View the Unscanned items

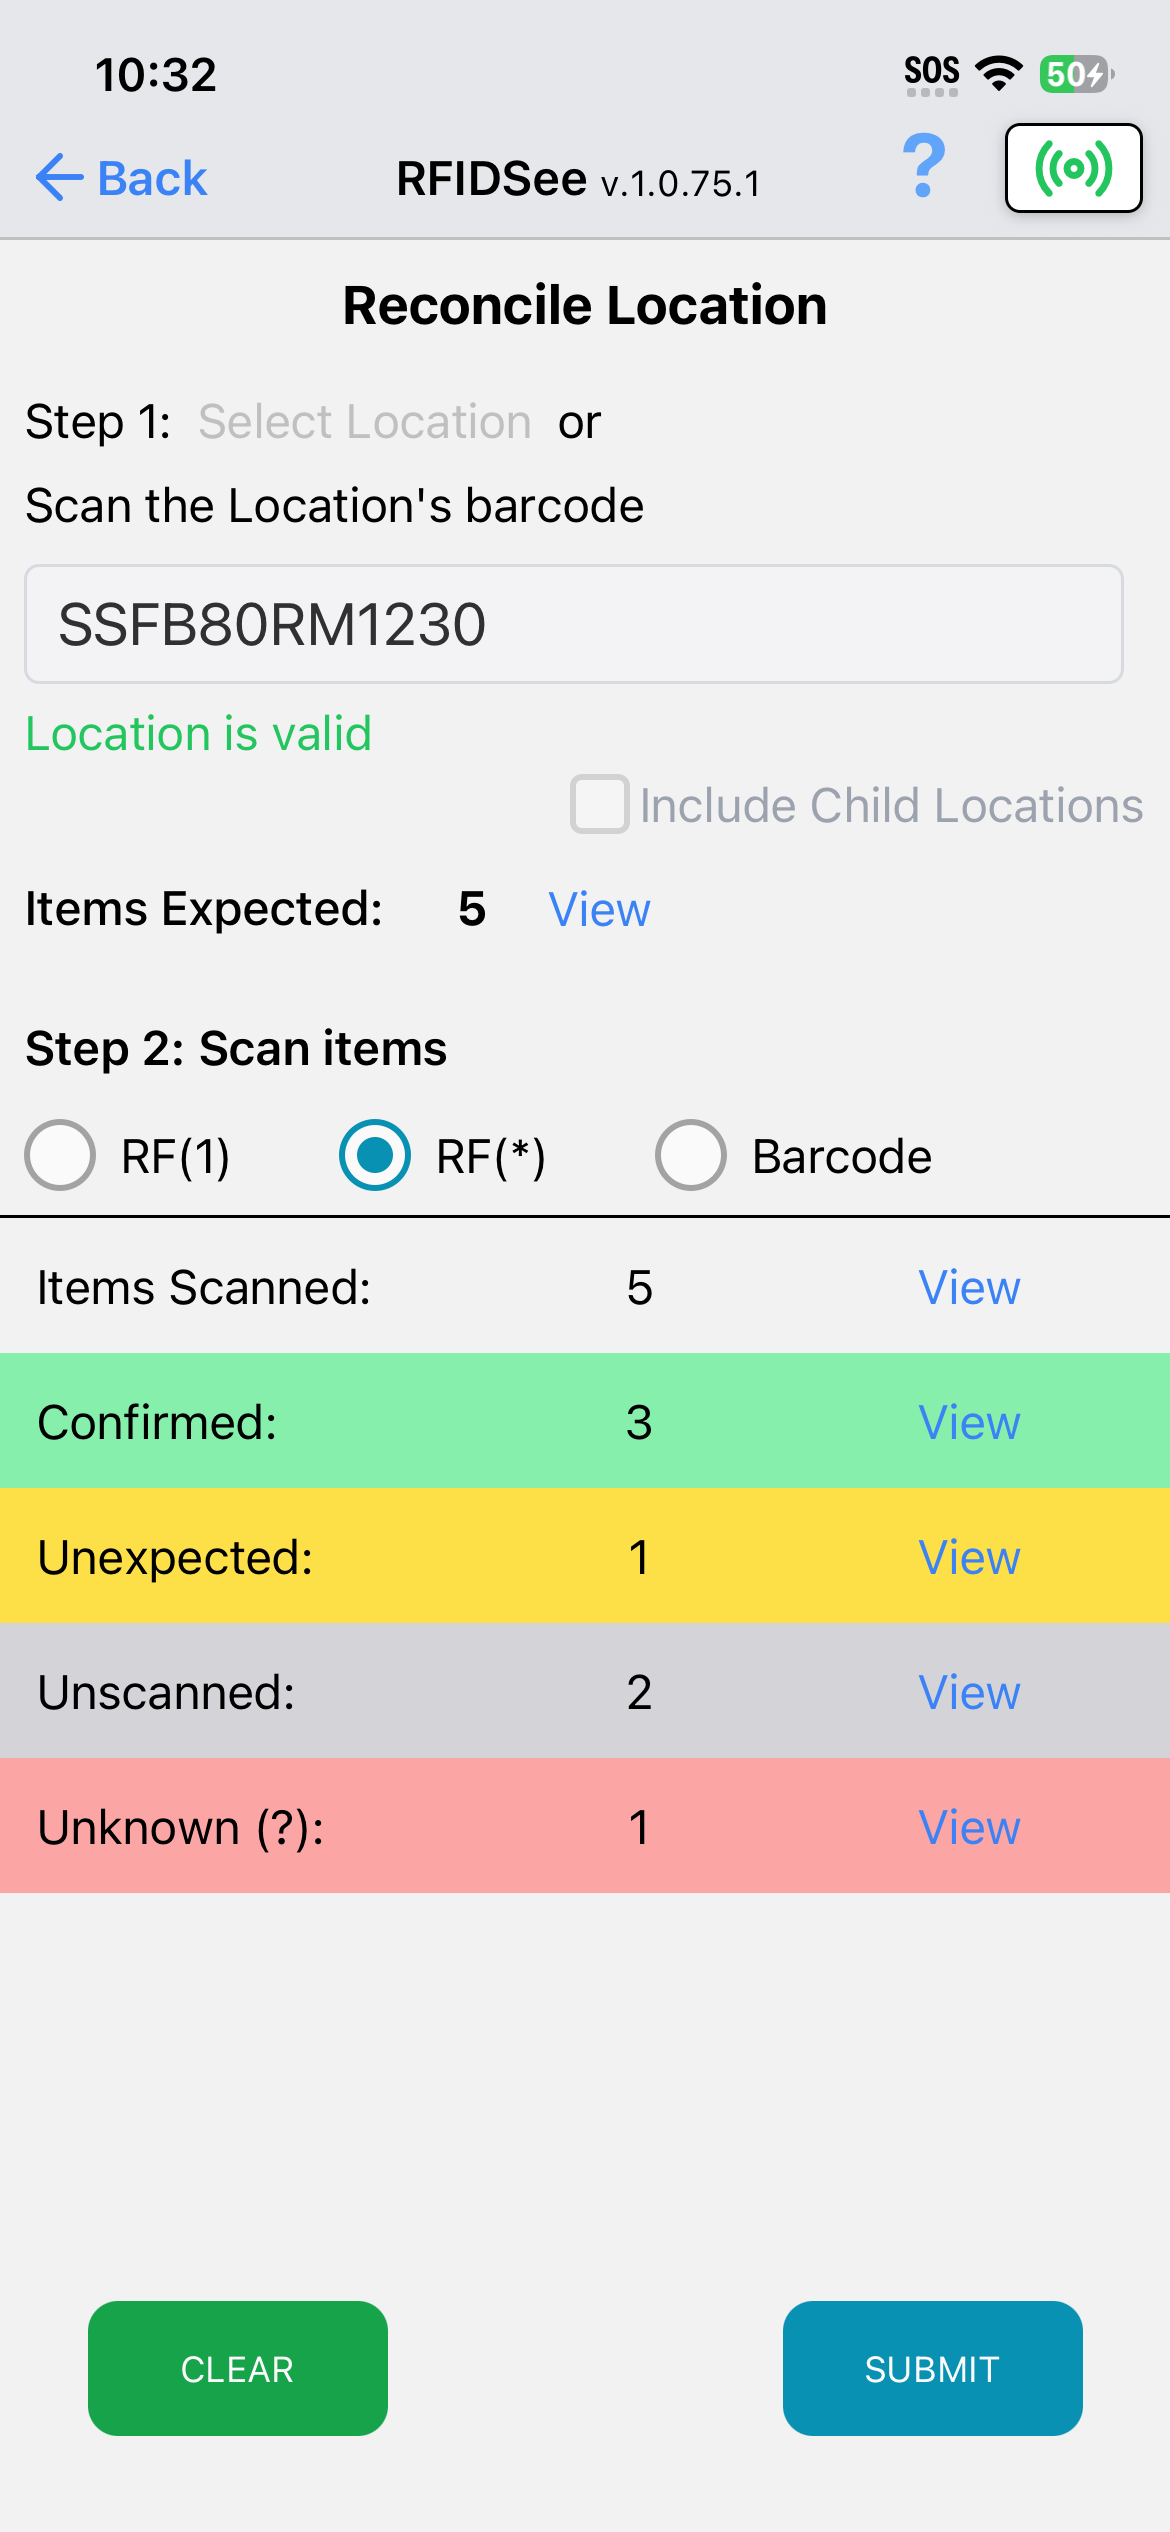pyautogui.click(x=969, y=1692)
